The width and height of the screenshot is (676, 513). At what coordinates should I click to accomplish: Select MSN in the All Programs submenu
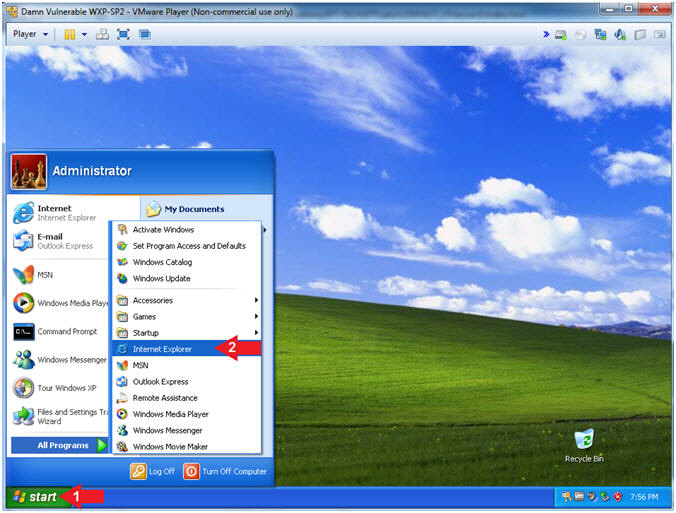click(x=187, y=365)
